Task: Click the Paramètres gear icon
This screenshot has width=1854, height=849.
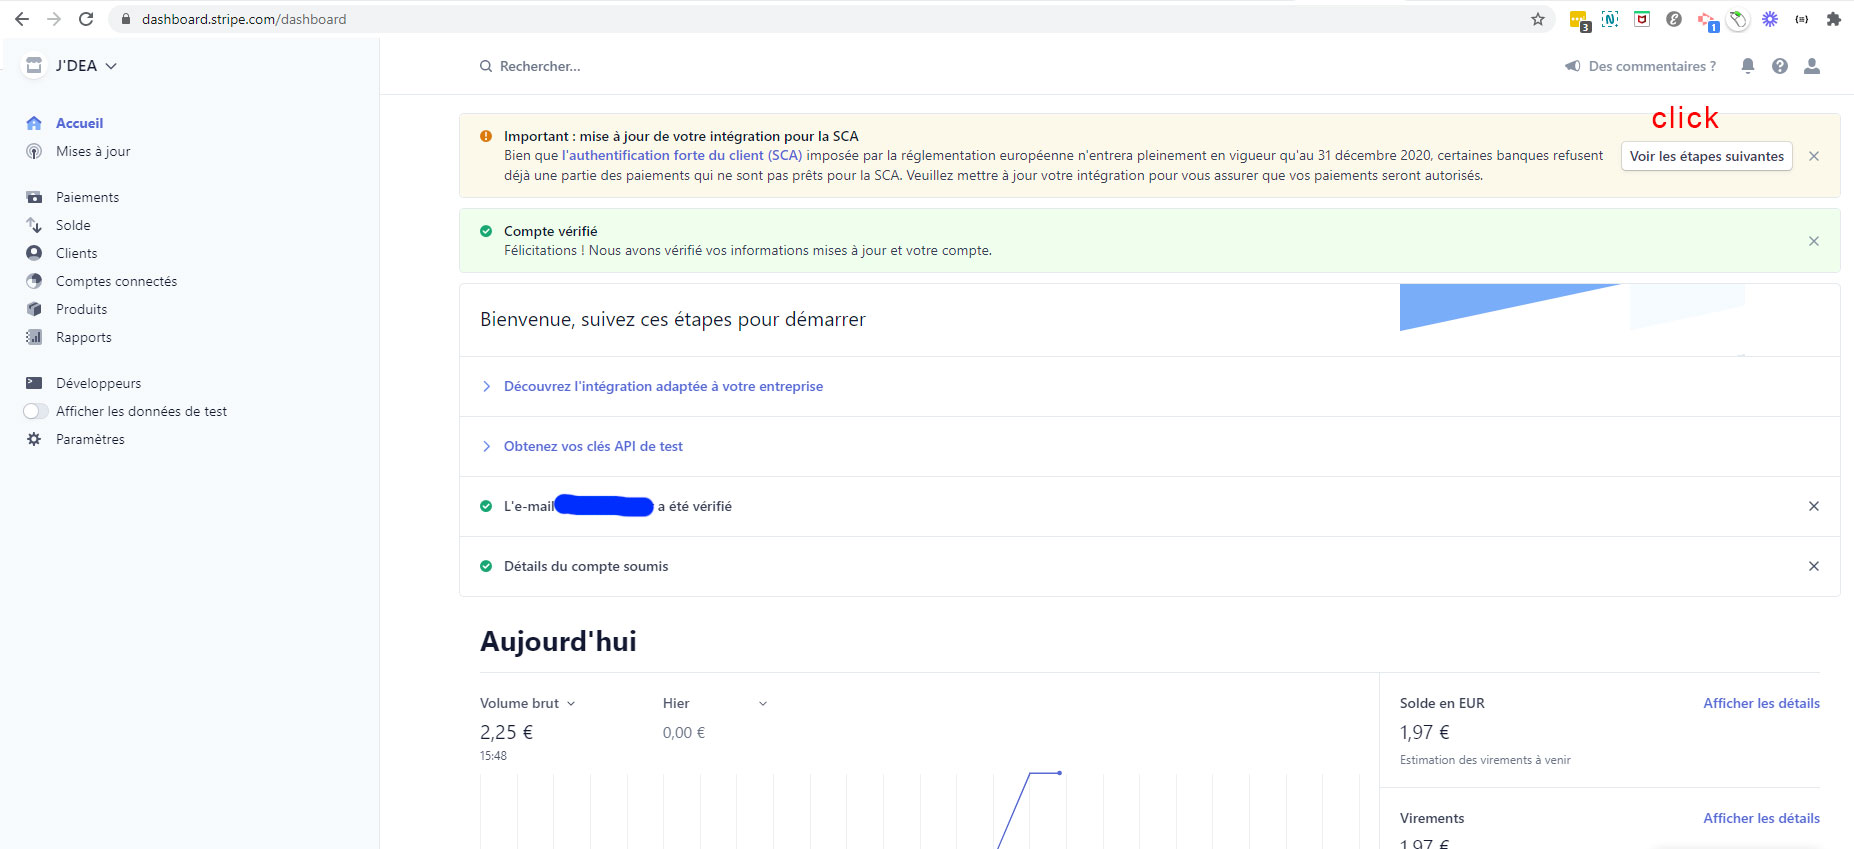Action: click(x=34, y=439)
